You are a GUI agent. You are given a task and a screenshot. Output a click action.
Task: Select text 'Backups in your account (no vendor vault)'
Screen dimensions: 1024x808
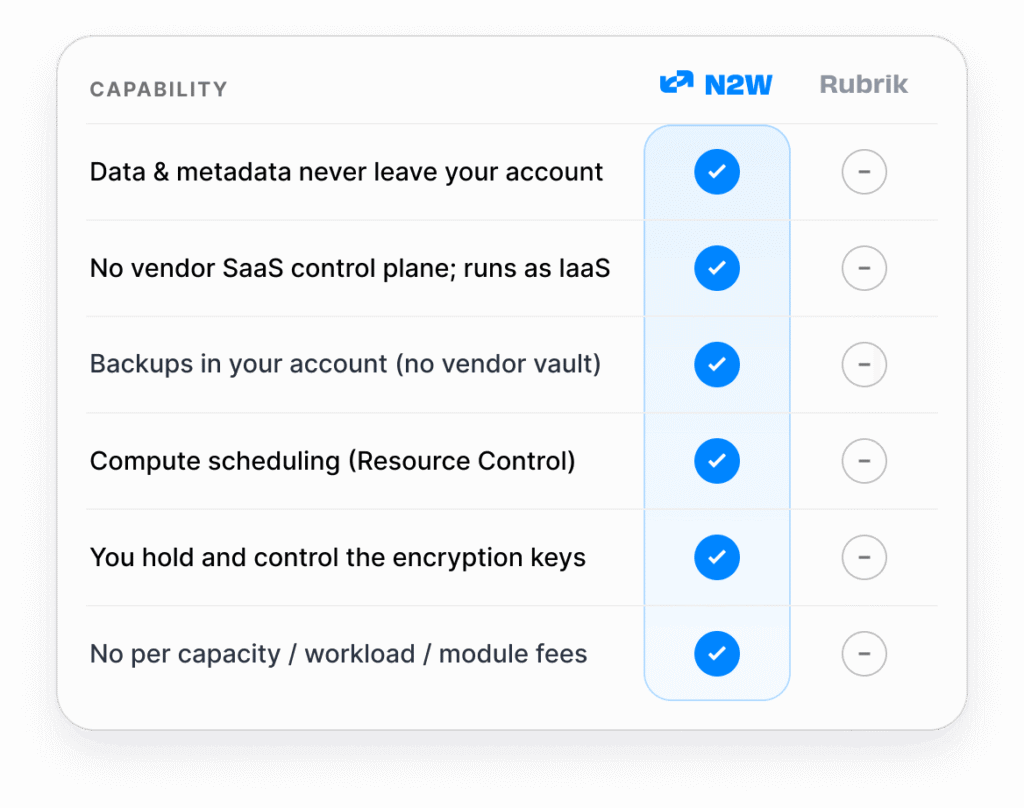345,364
